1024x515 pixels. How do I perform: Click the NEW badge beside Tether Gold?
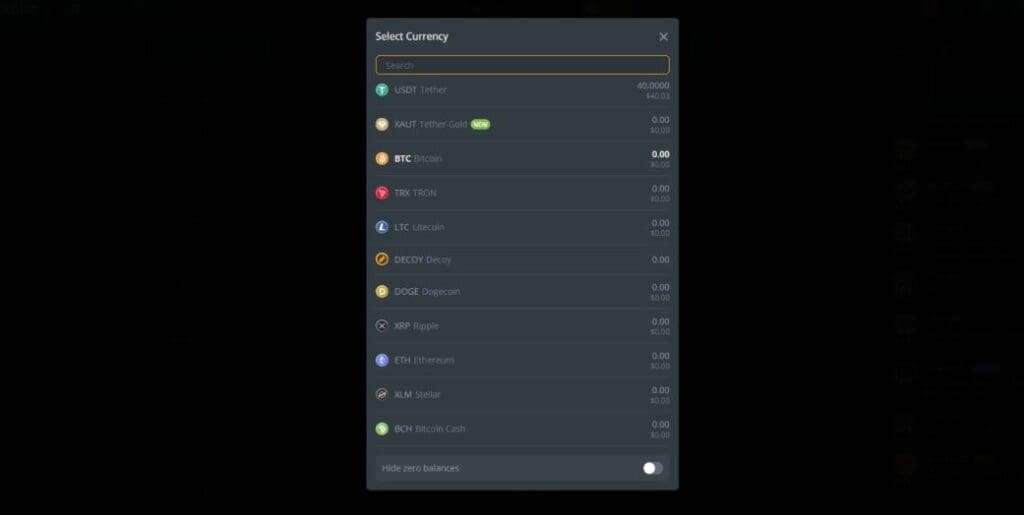(x=481, y=124)
